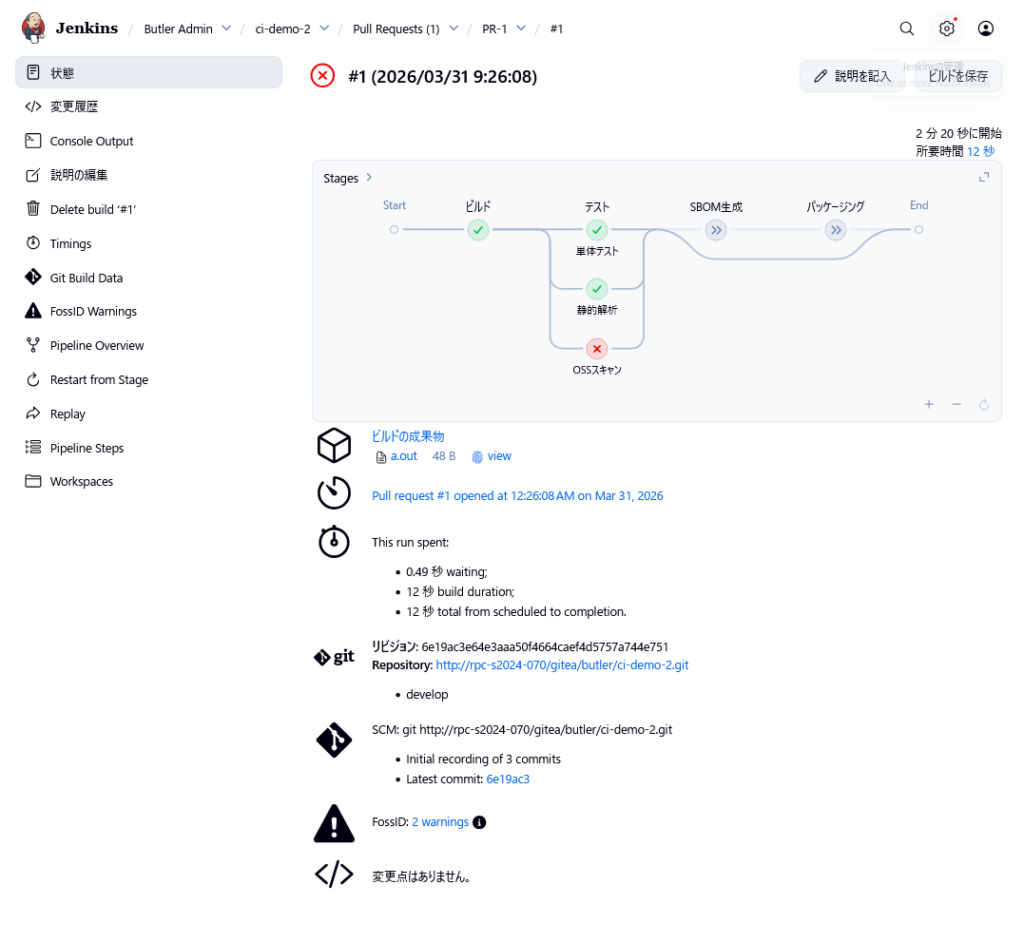Select Restart from Stage in sidebar

click(98, 380)
